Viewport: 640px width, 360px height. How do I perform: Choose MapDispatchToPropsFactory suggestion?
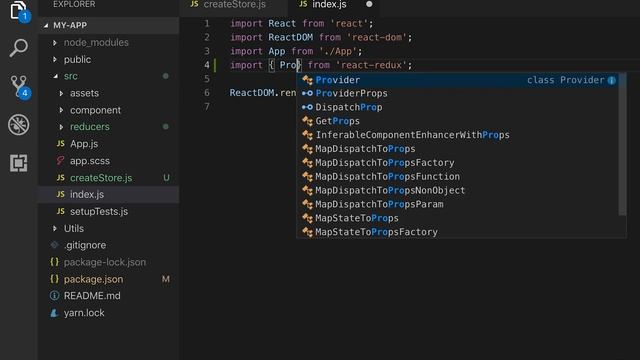point(457,163)
